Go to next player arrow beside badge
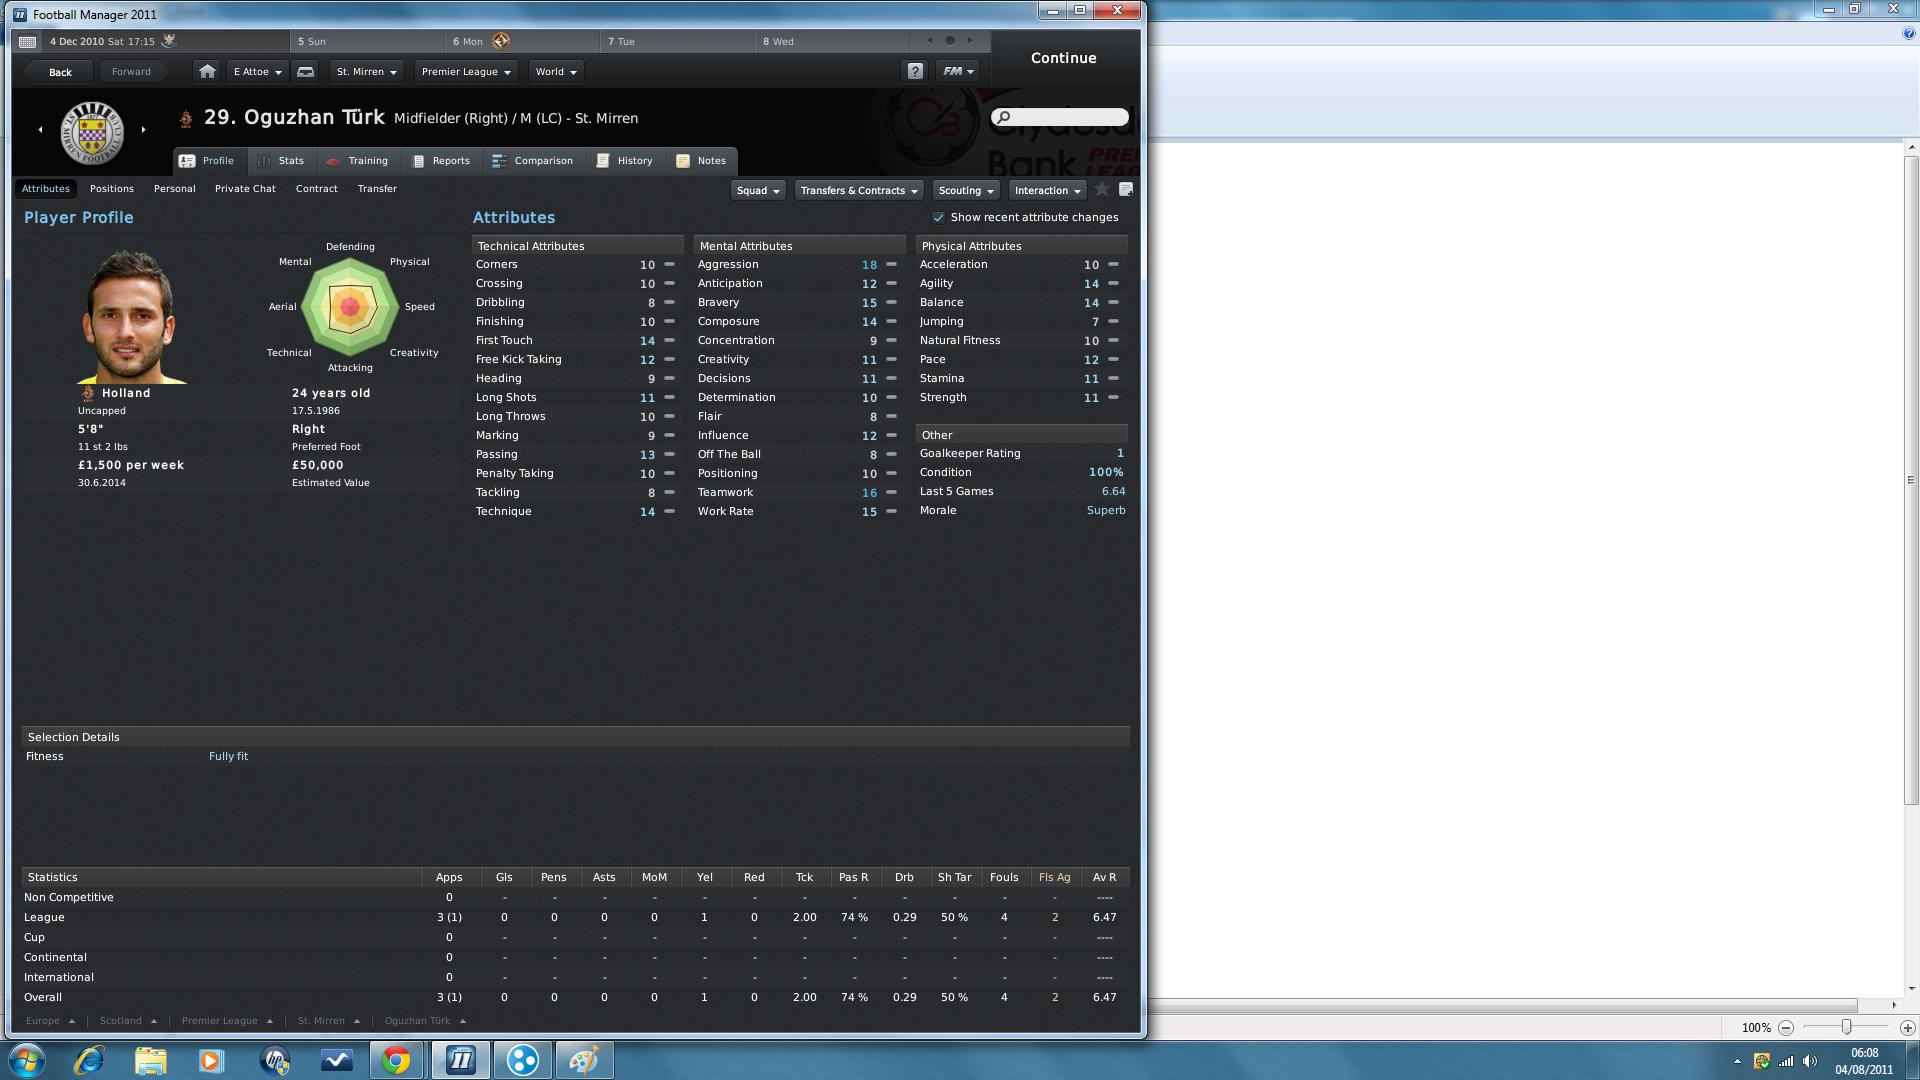 (143, 129)
